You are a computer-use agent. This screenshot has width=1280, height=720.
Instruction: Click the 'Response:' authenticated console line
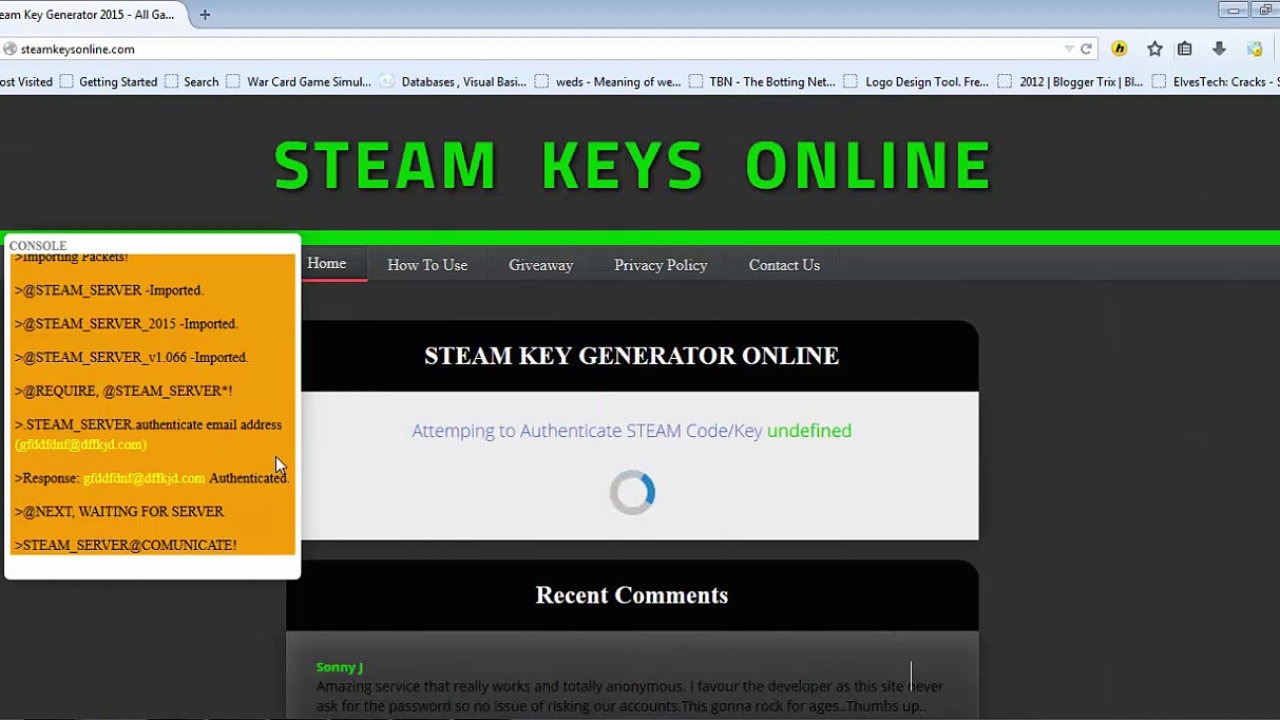coord(151,478)
